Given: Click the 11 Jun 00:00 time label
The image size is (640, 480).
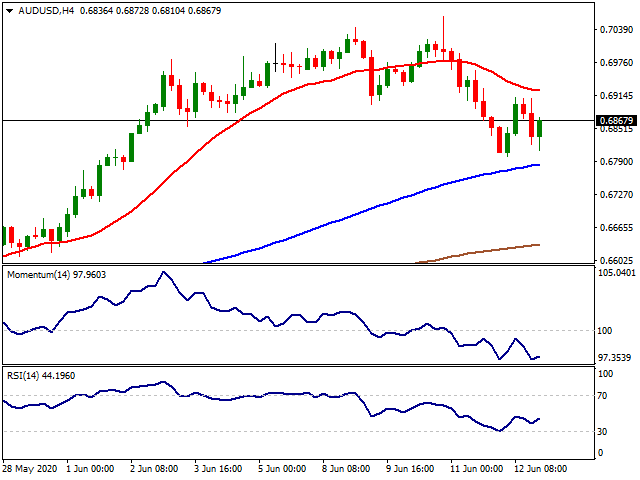Looking at the screenshot, I should tap(477, 469).
